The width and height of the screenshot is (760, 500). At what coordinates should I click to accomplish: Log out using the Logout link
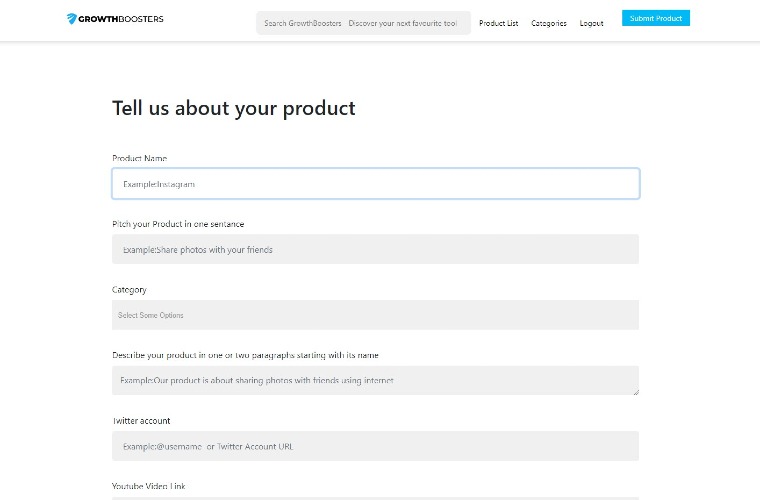pyautogui.click(x=591, y=23)
